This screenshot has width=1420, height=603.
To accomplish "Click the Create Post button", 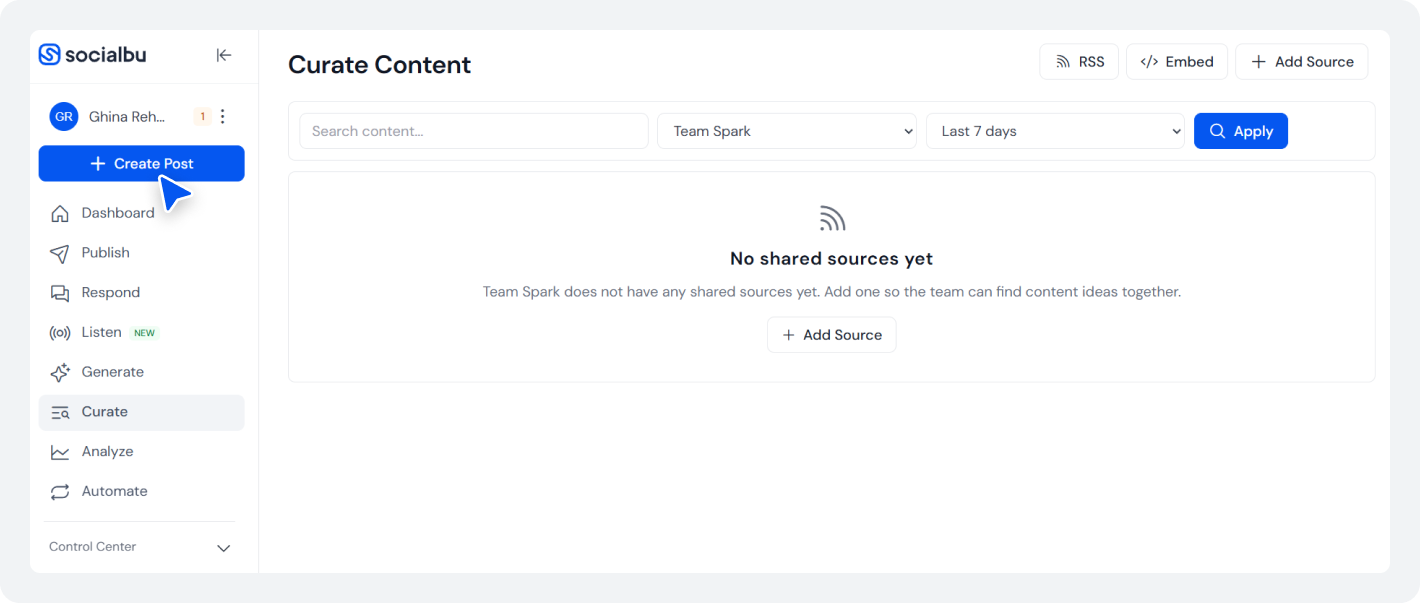I will pyautogui.click(x=141, y=164).
